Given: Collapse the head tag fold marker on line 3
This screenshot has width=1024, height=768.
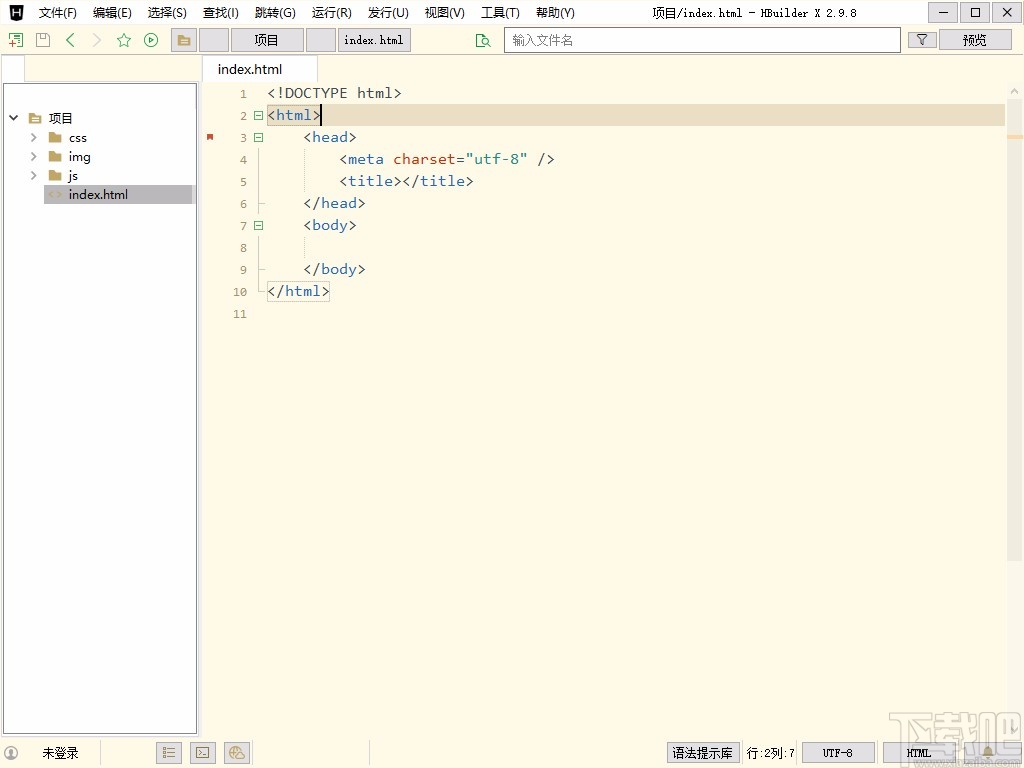Looking at the screenshot, I should 258,138.
